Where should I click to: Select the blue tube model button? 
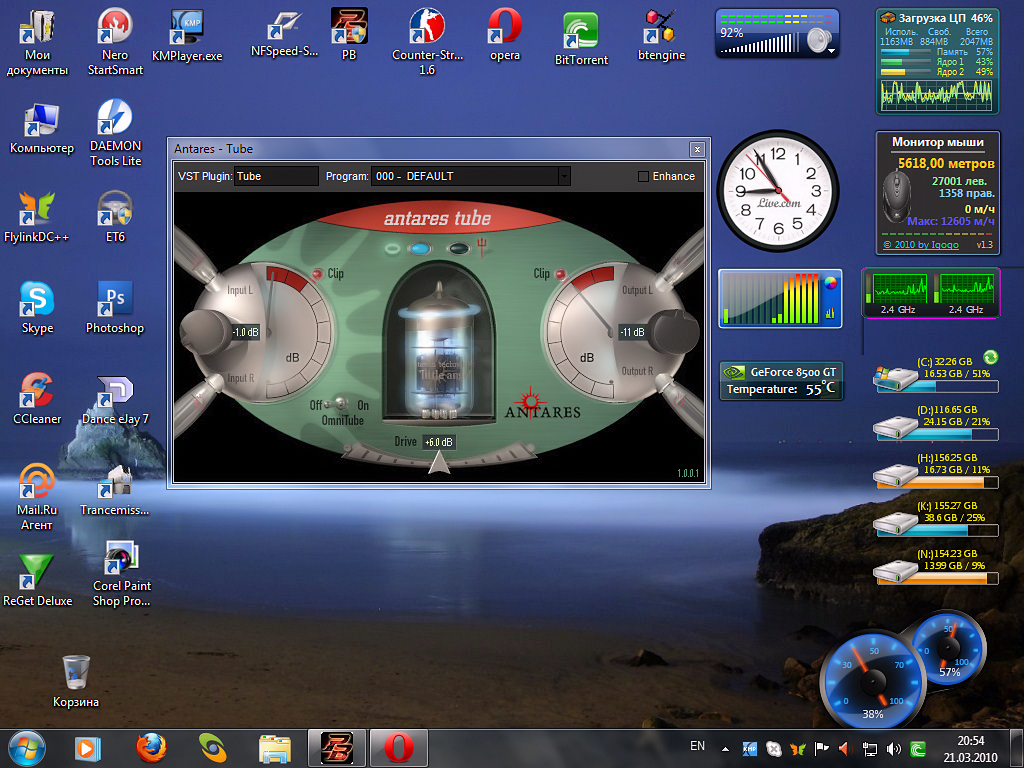pos(421,248)
